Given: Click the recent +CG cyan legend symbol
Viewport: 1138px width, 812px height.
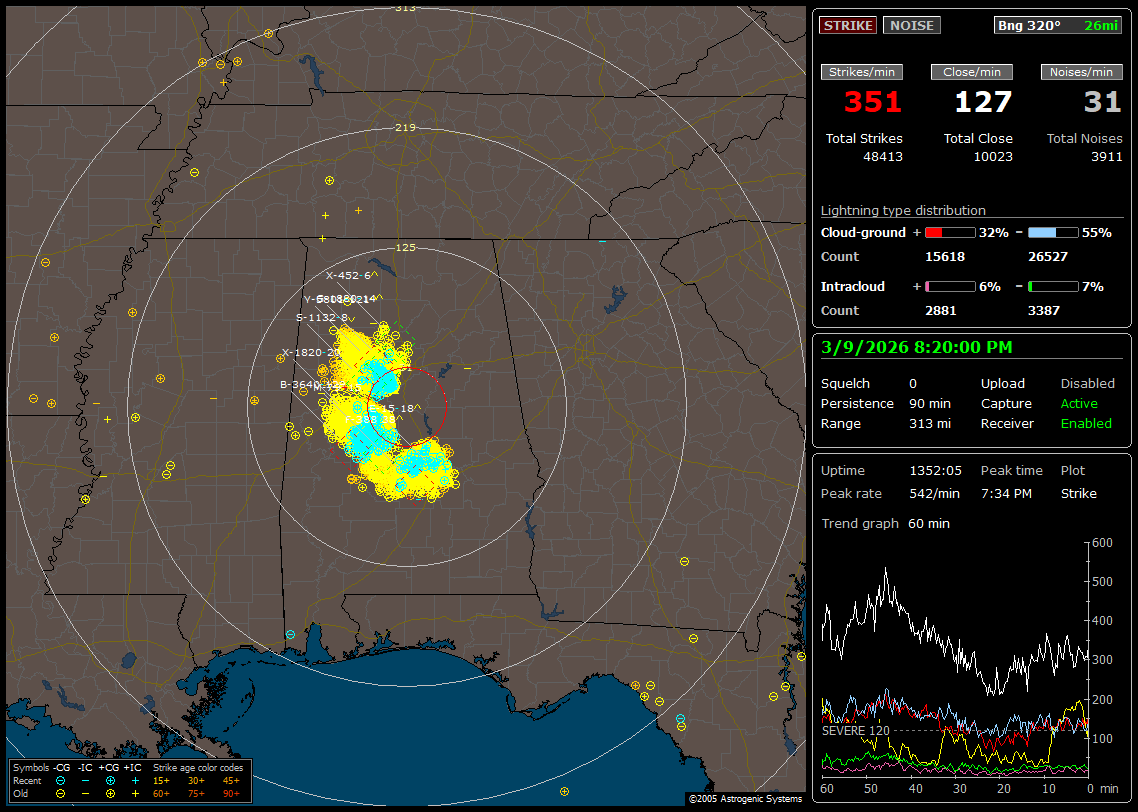Looking at the screenshot, I should click(x=110, y=780).
